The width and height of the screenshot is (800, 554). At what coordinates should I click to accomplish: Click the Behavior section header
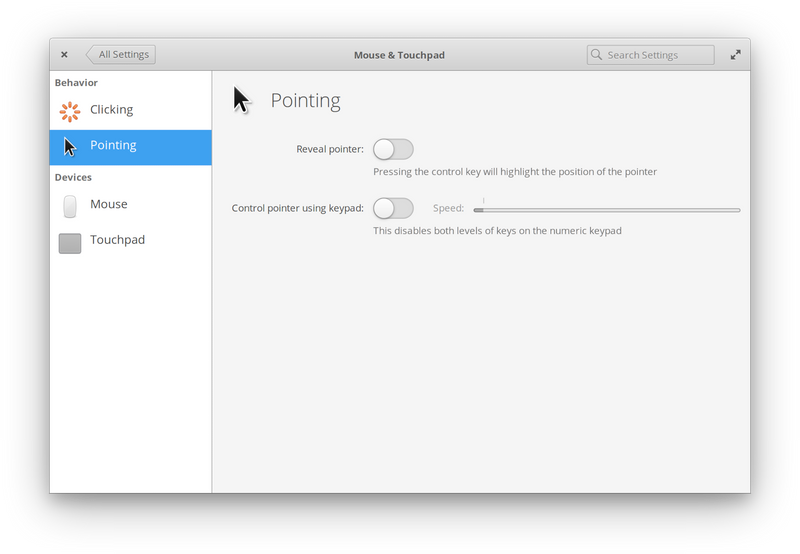[x=76, y=83]
